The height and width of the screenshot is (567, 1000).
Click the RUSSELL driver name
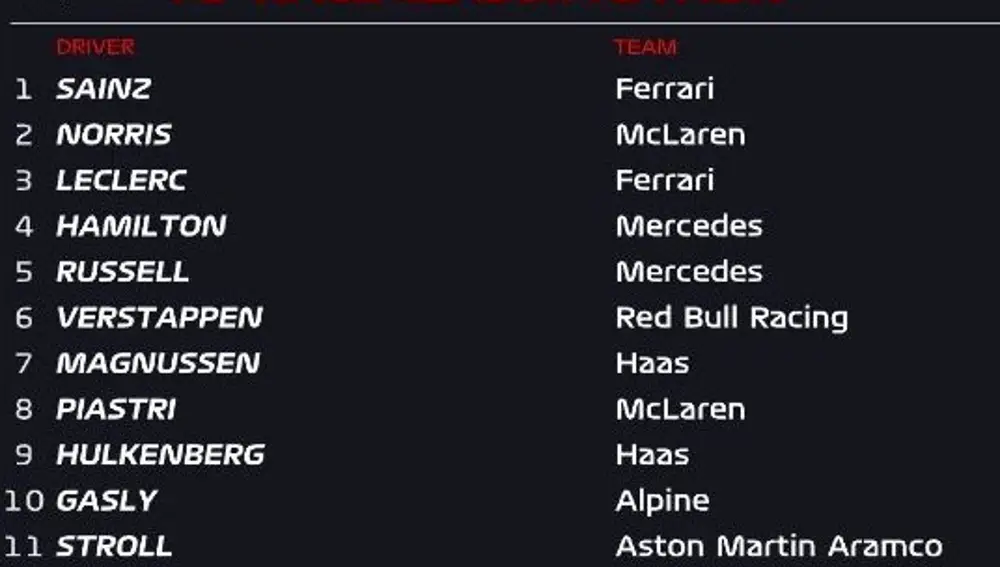pos(122,272)
